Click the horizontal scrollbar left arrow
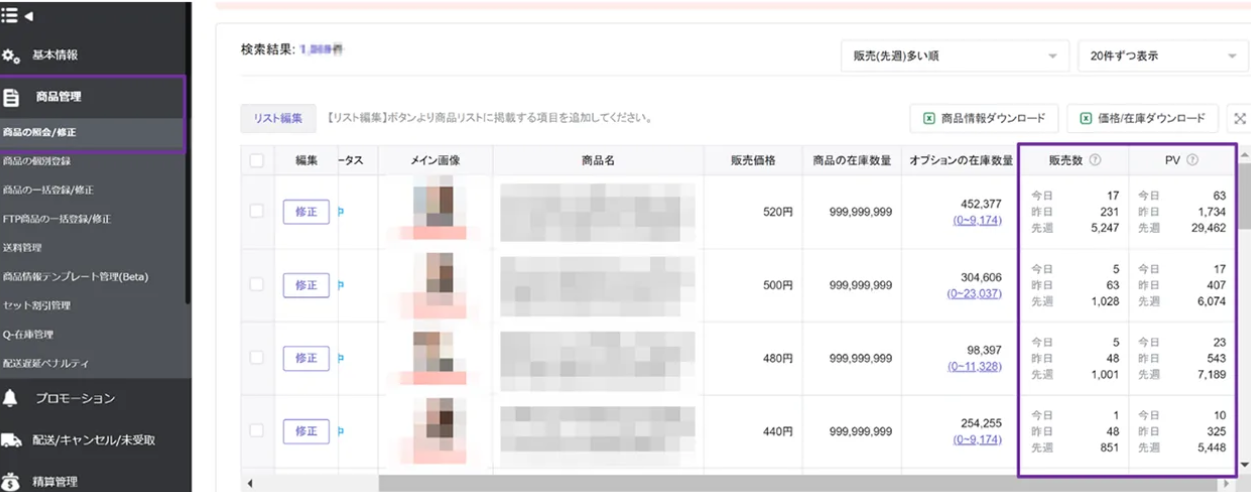Screen dimensions: 1251x492 [x=248, y=484]
